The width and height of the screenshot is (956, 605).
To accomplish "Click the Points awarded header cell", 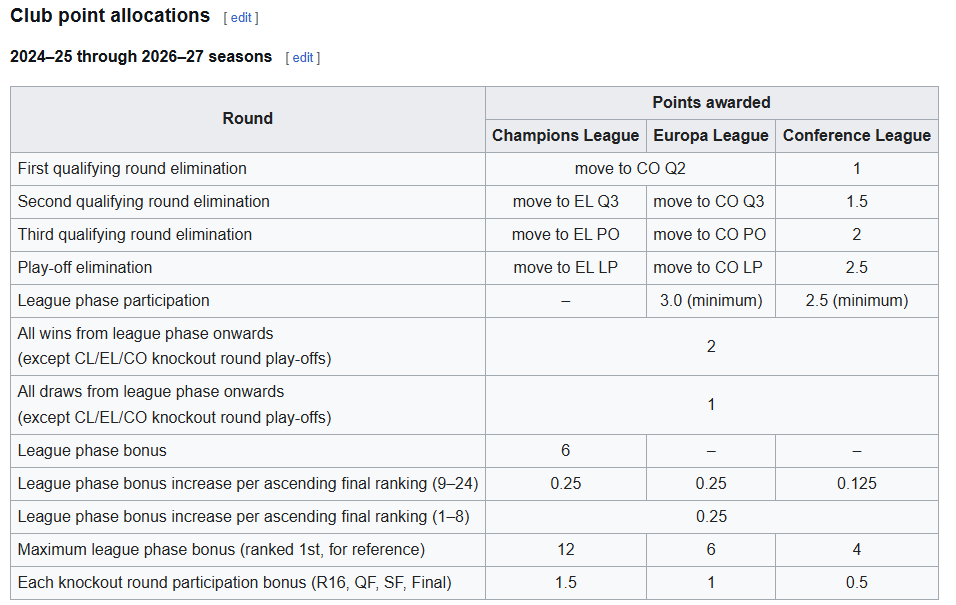I will coord(711,102).
